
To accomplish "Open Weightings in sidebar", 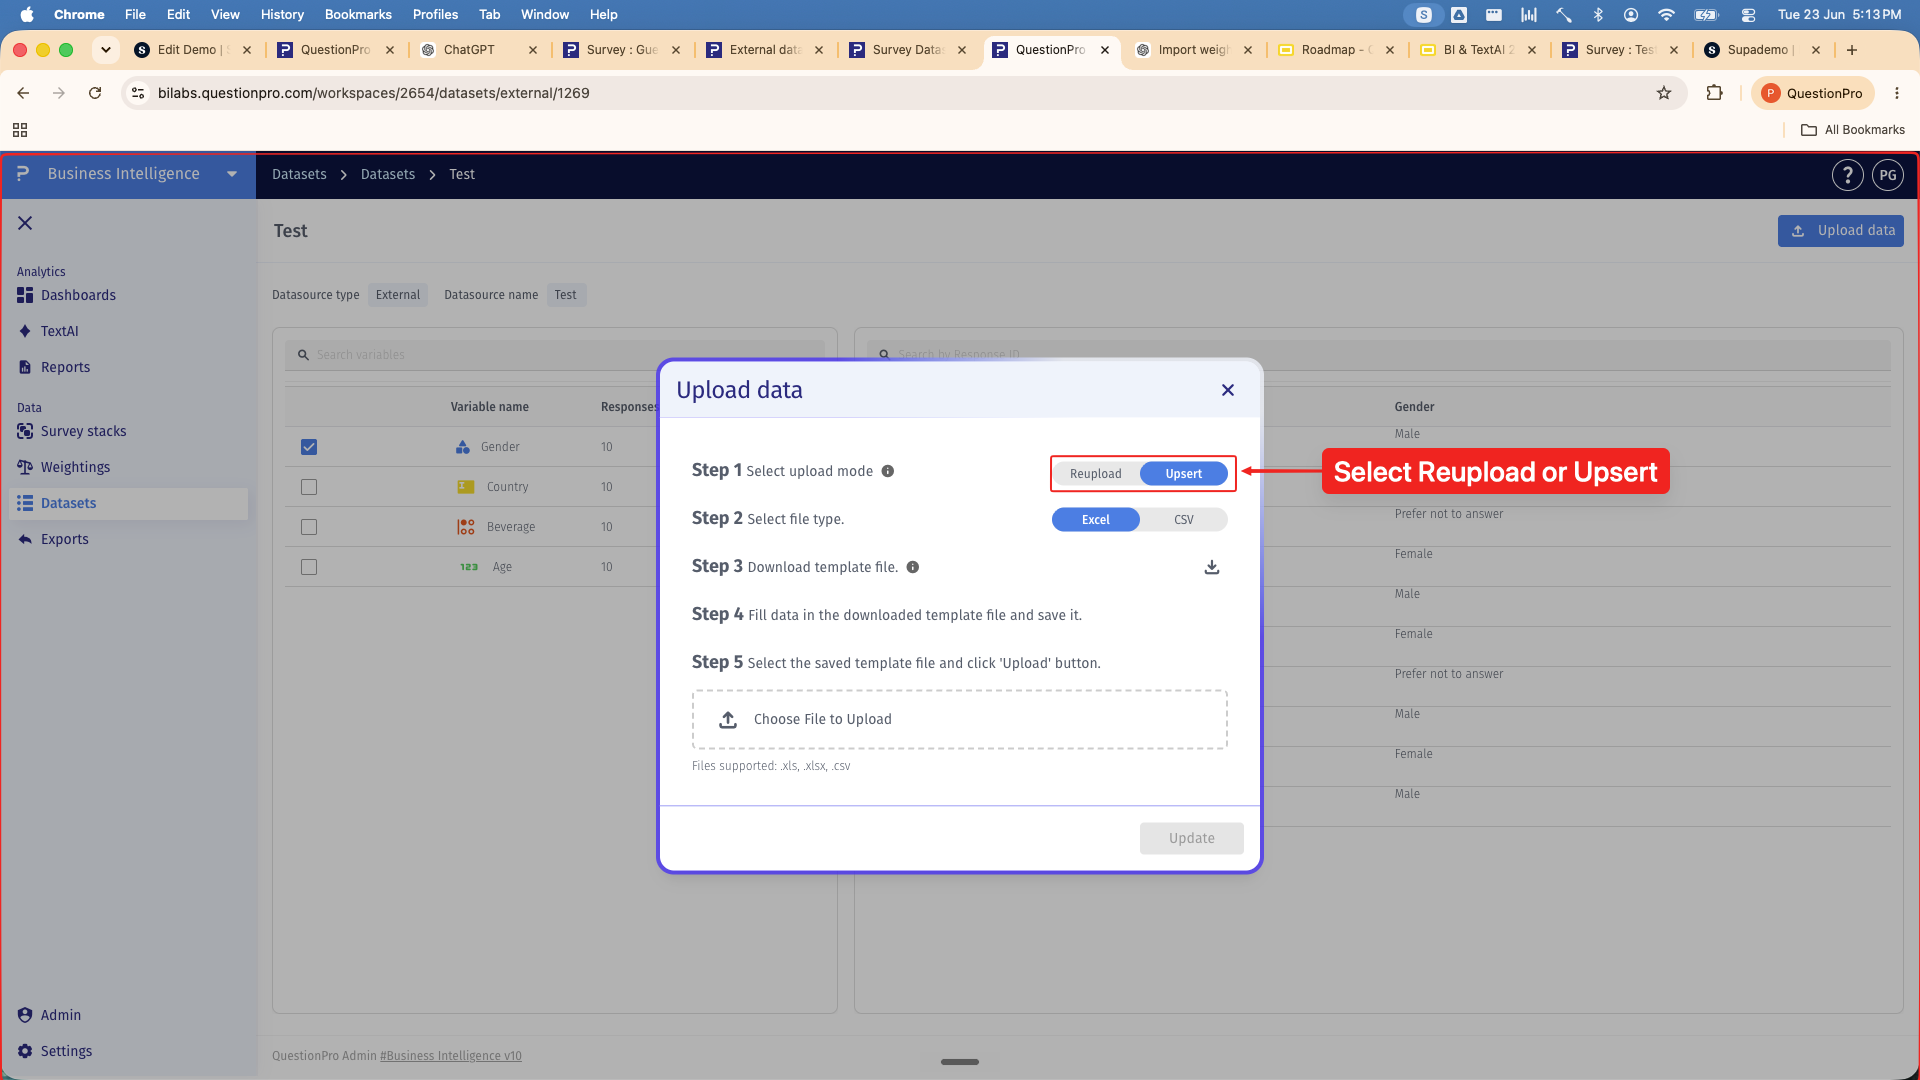I will [x=75, y=467].
